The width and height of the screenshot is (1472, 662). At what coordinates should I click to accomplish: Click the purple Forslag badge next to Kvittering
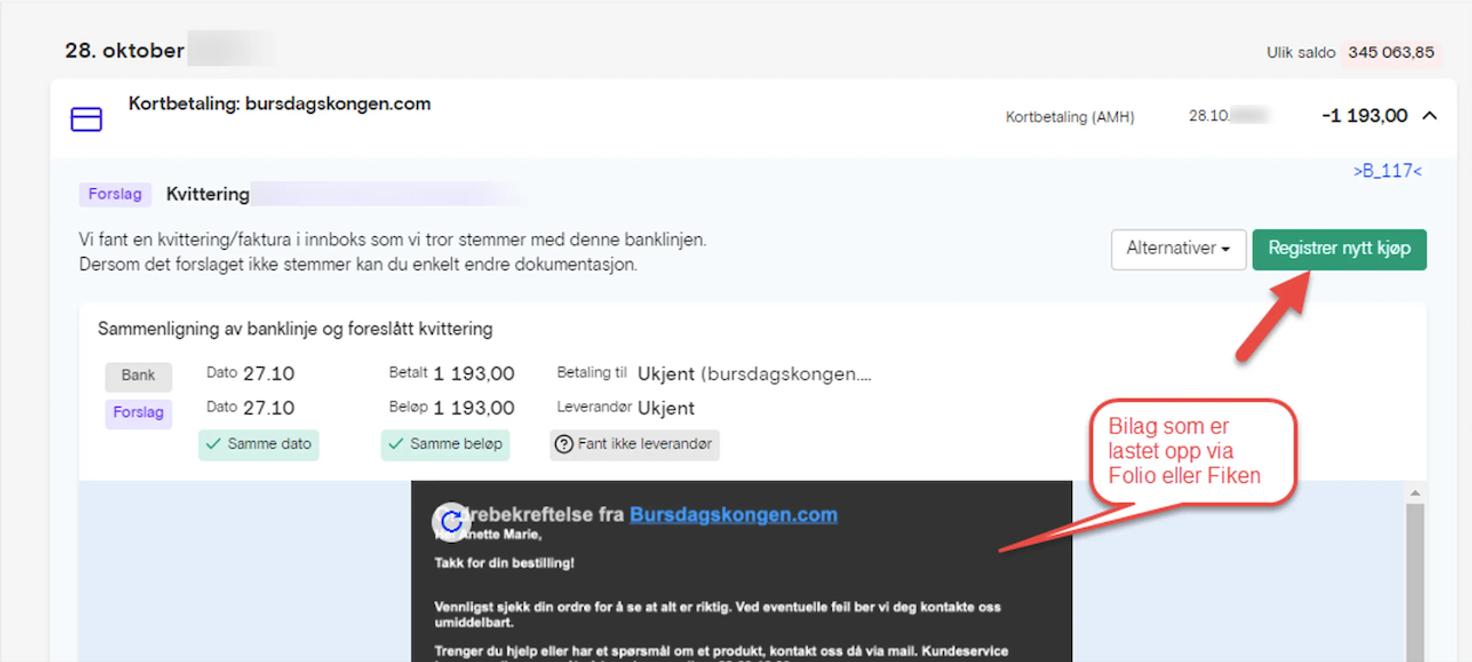114,194
